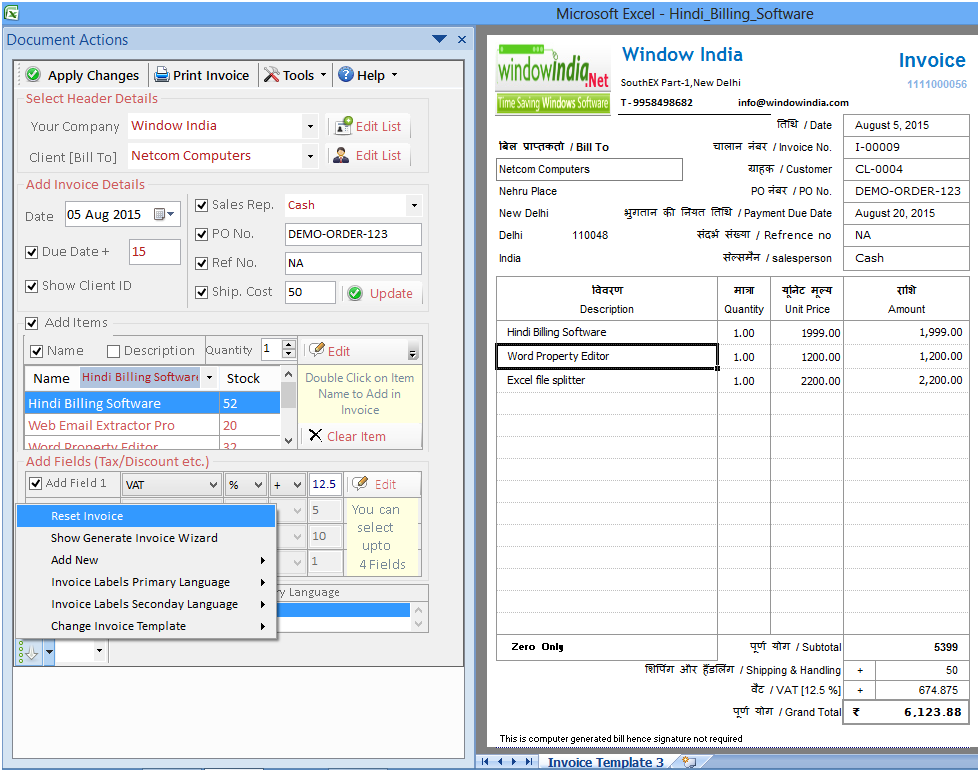978x772 pixels.
Task: Click the insert new worksheet tab icon
Action: click(x=689, y=761)
